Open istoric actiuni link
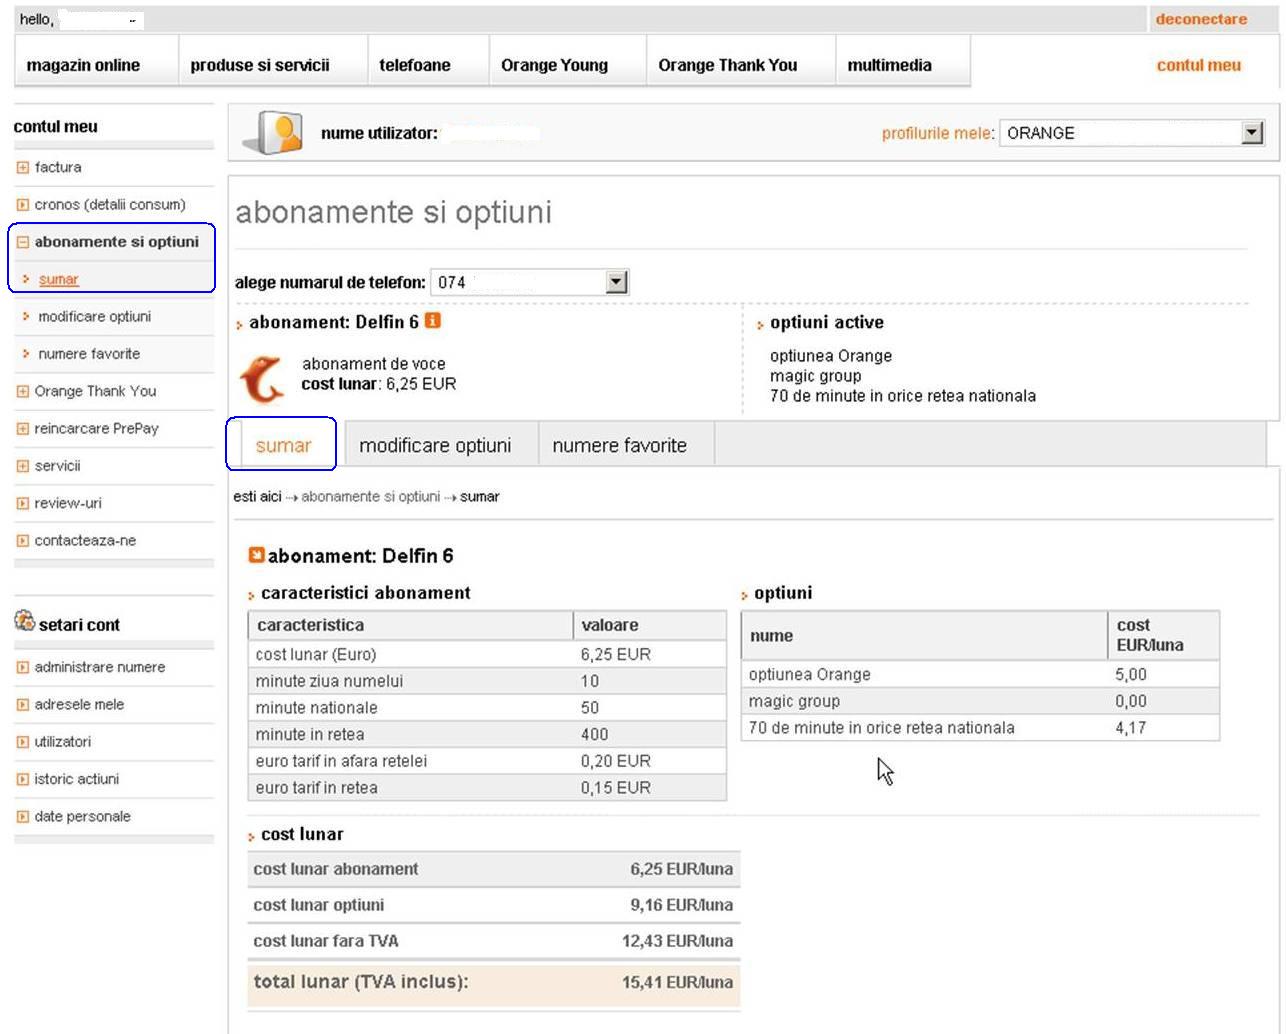This screenshot has height=1034, width=1286. click(76, 780)
